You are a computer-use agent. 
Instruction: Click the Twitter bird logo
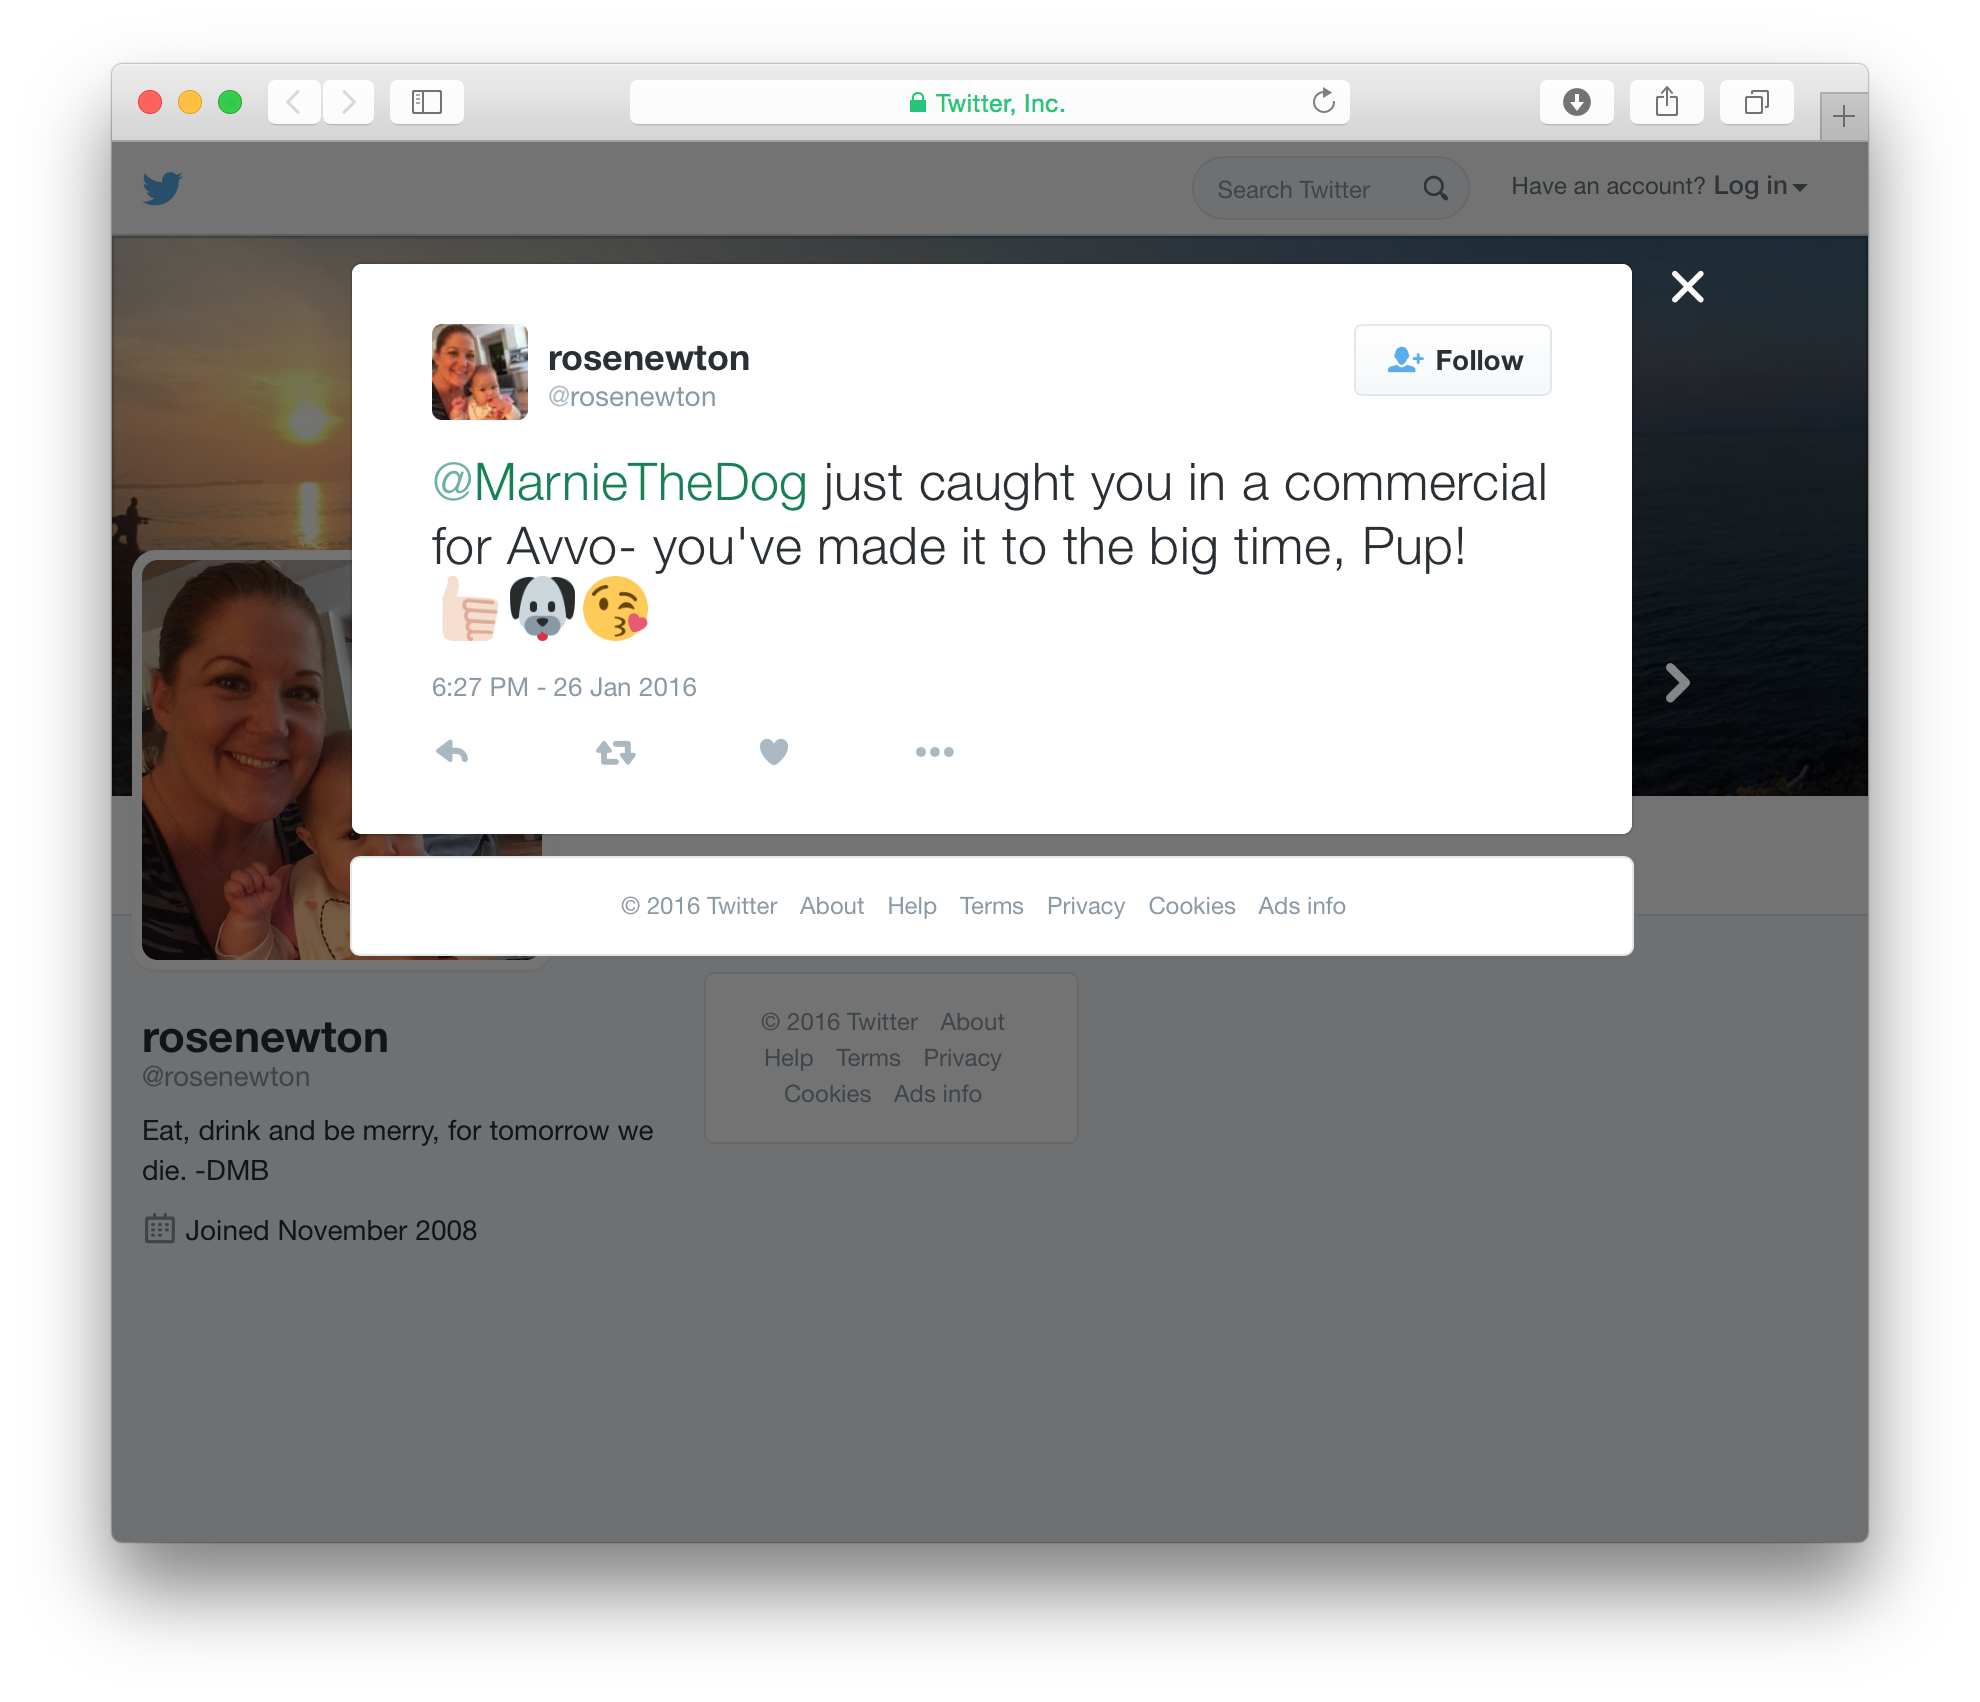click(162, 188)
